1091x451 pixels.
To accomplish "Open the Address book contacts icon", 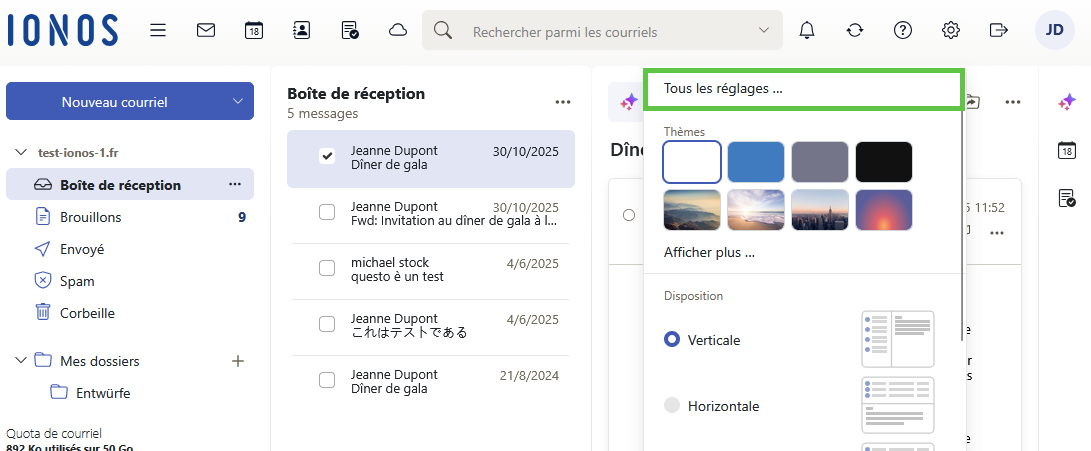I will point(302,30).
